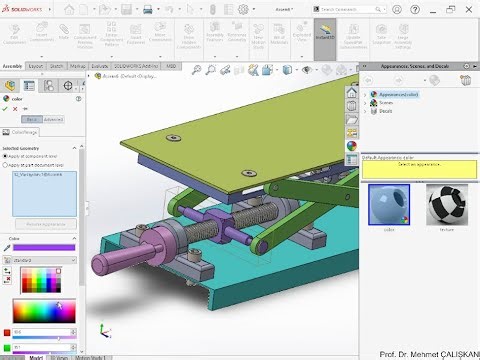Click Linear Component Pattern
This screenshot has height=360, width=480.
[x=111, y=34]
